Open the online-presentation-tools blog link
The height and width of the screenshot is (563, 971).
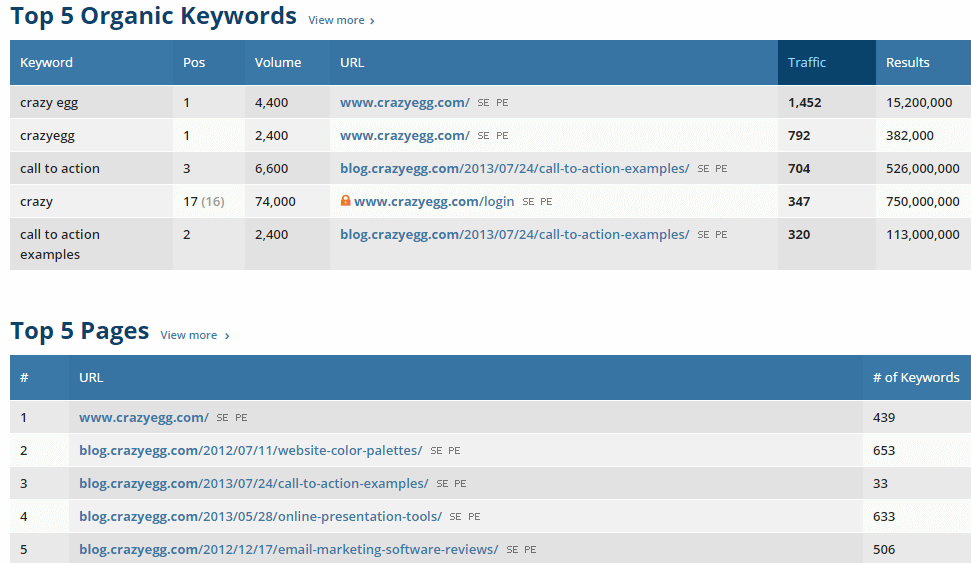point(260,516)
